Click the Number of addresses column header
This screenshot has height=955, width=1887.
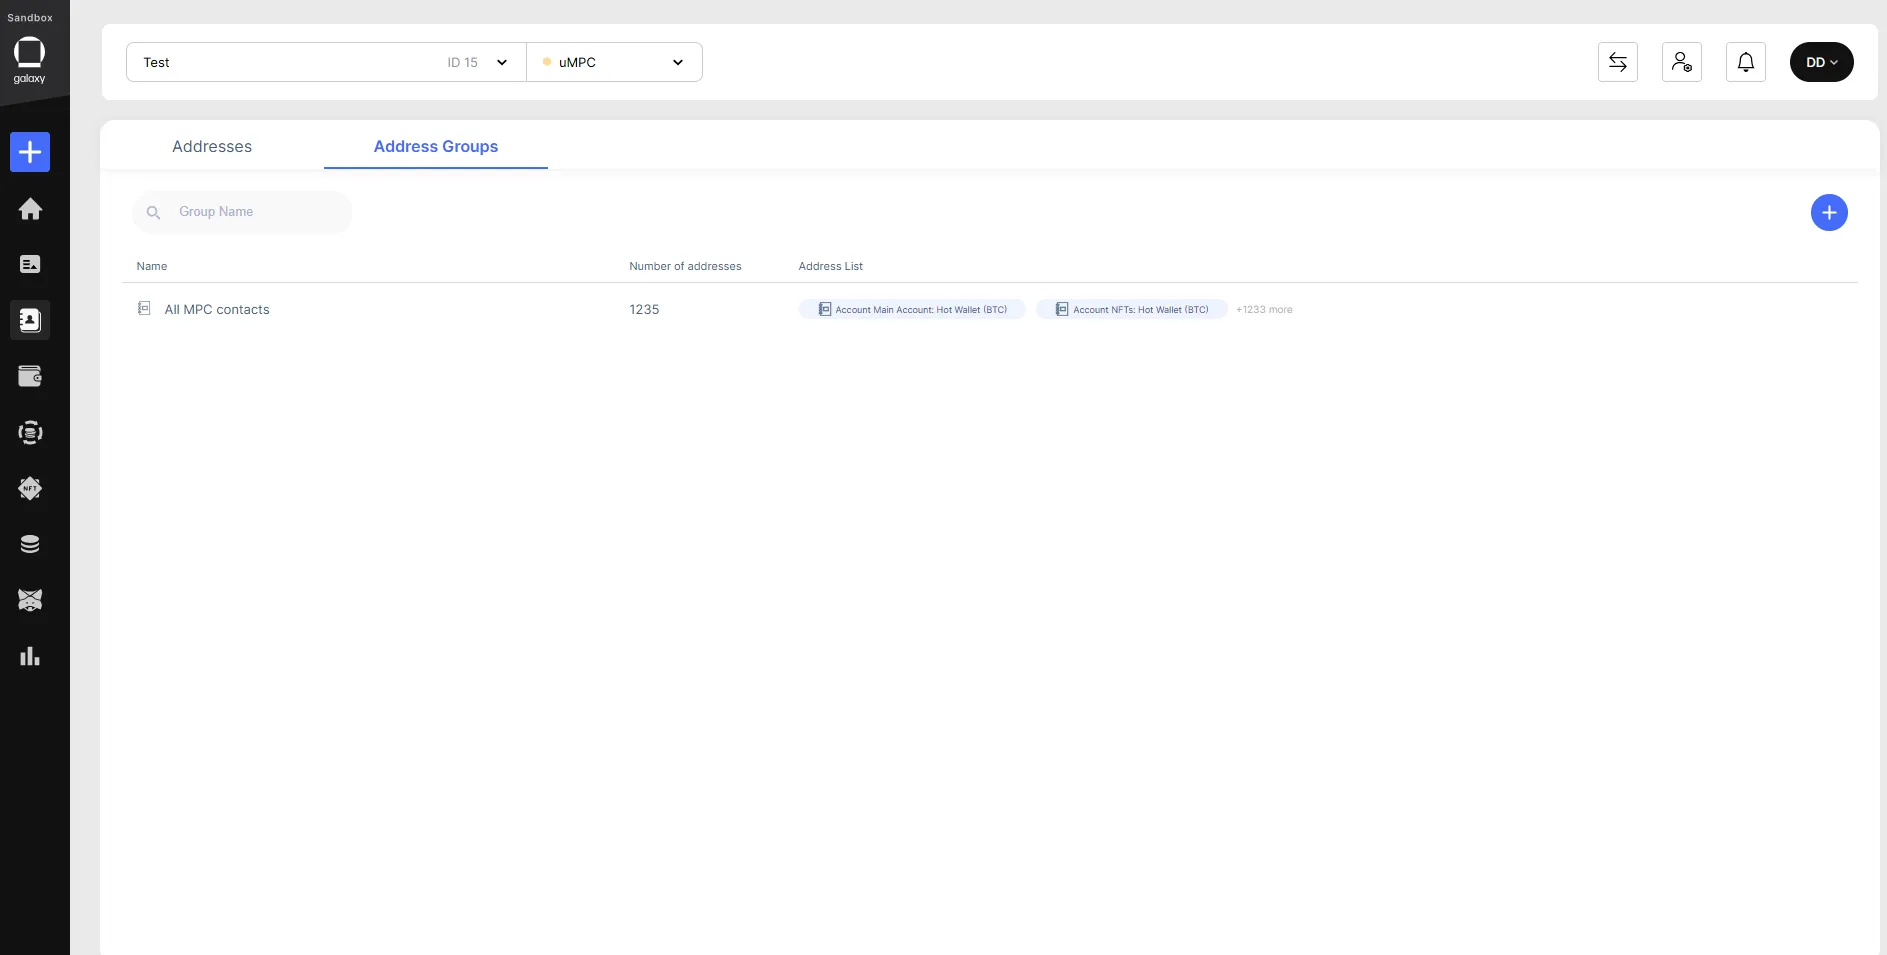coord(685,266)
